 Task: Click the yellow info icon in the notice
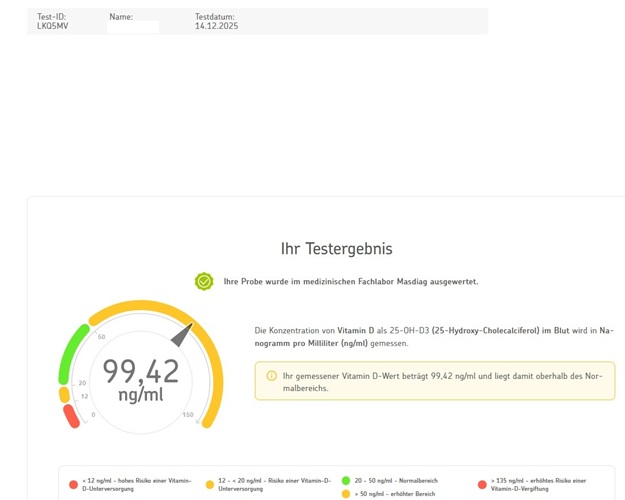point(271,376)
